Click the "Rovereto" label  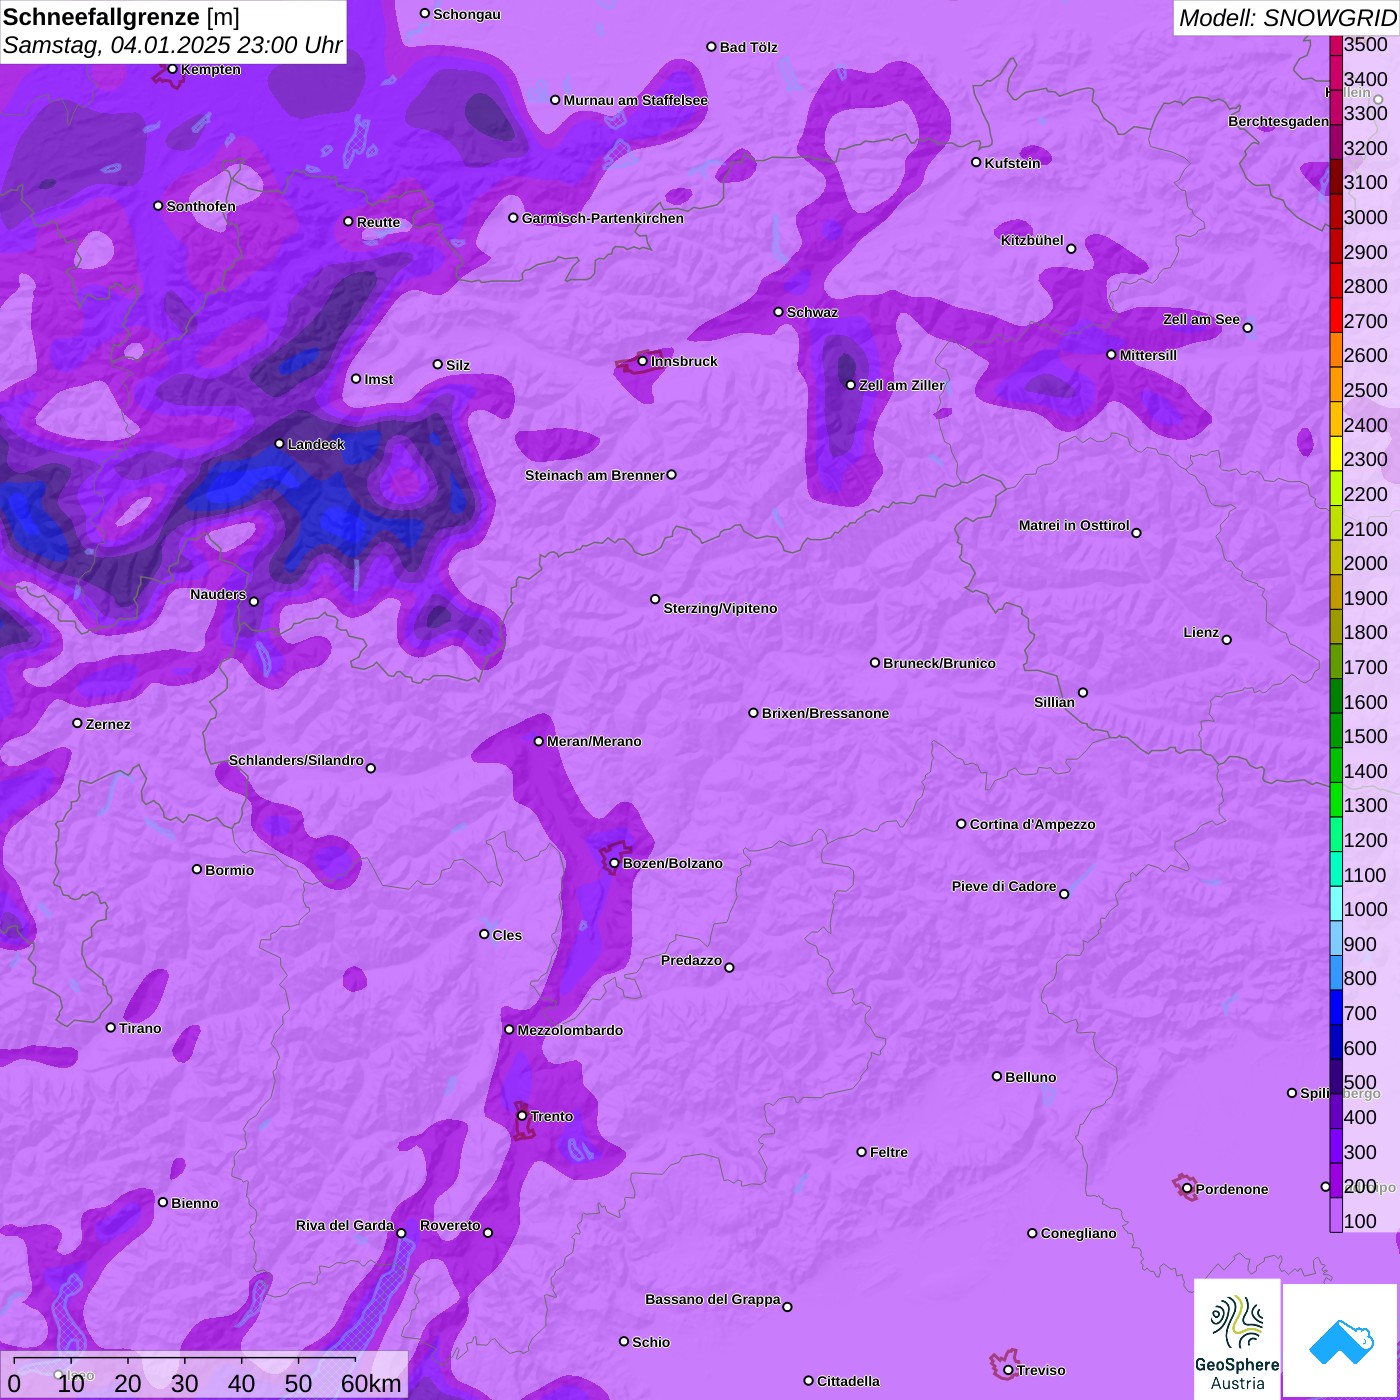(x=450, y=1225)
